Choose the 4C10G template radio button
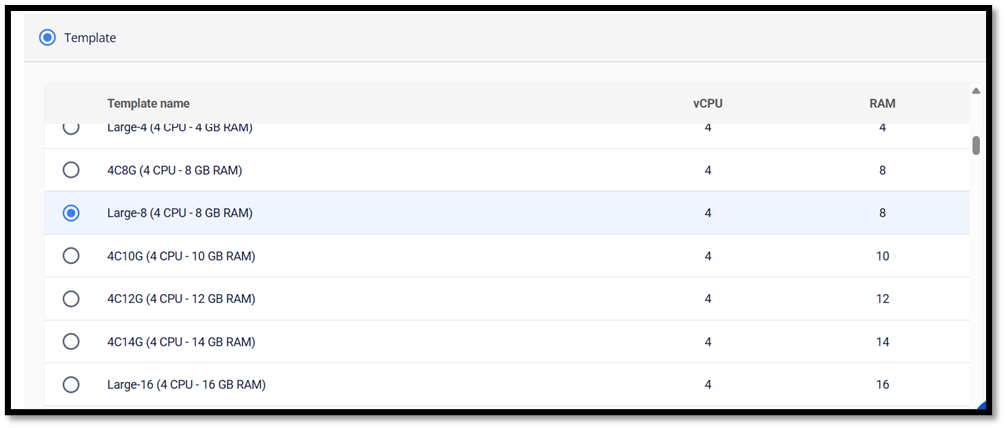Image resolution: width=1005 pixels, height=428 pixels. point(71,256)
